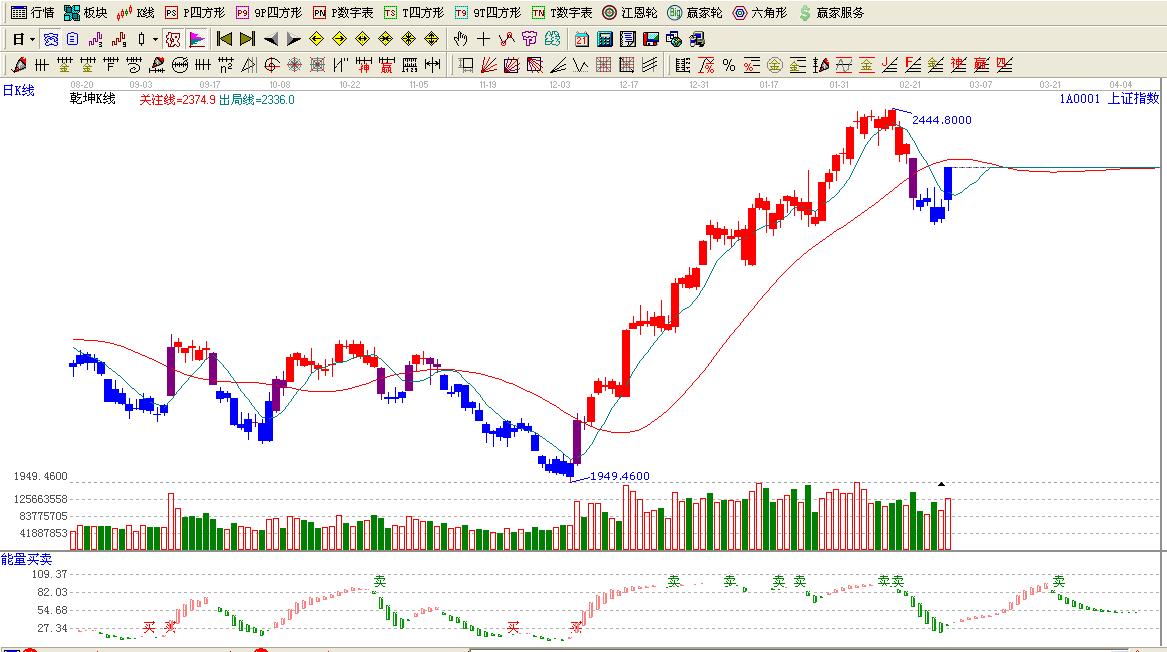Expand the candlestick chart type dropdown arrow
The width and height of the screenshot is (1167, 652).
pos(155,39)
